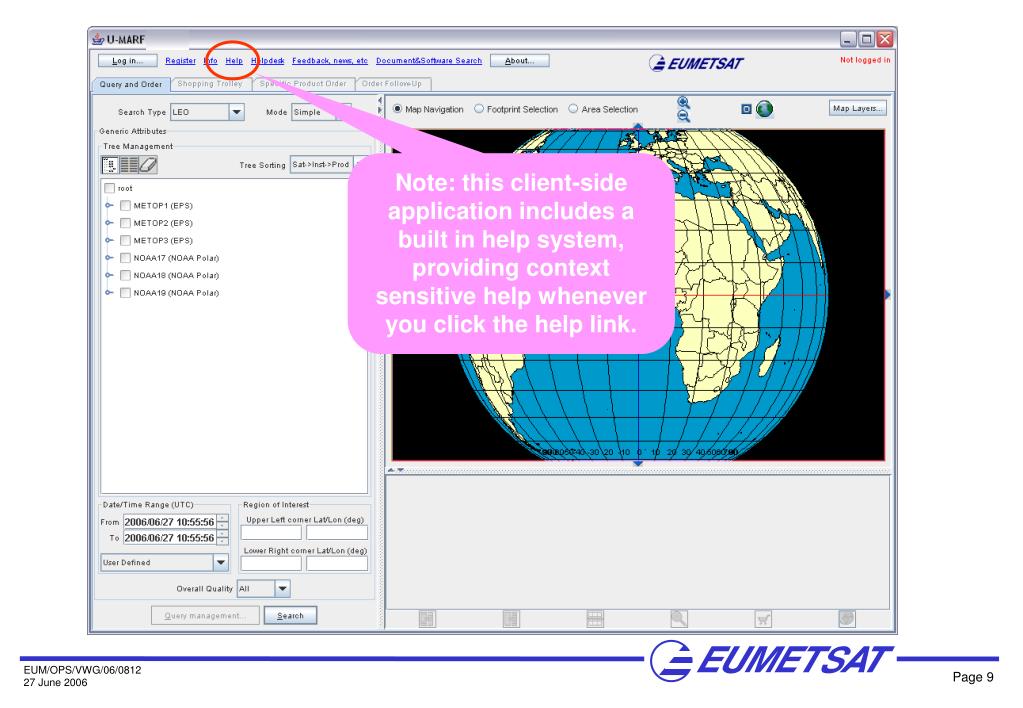Choose the Footprint Selection radio button
This screenshot has height=708, width=1023.
pos(479,109)
